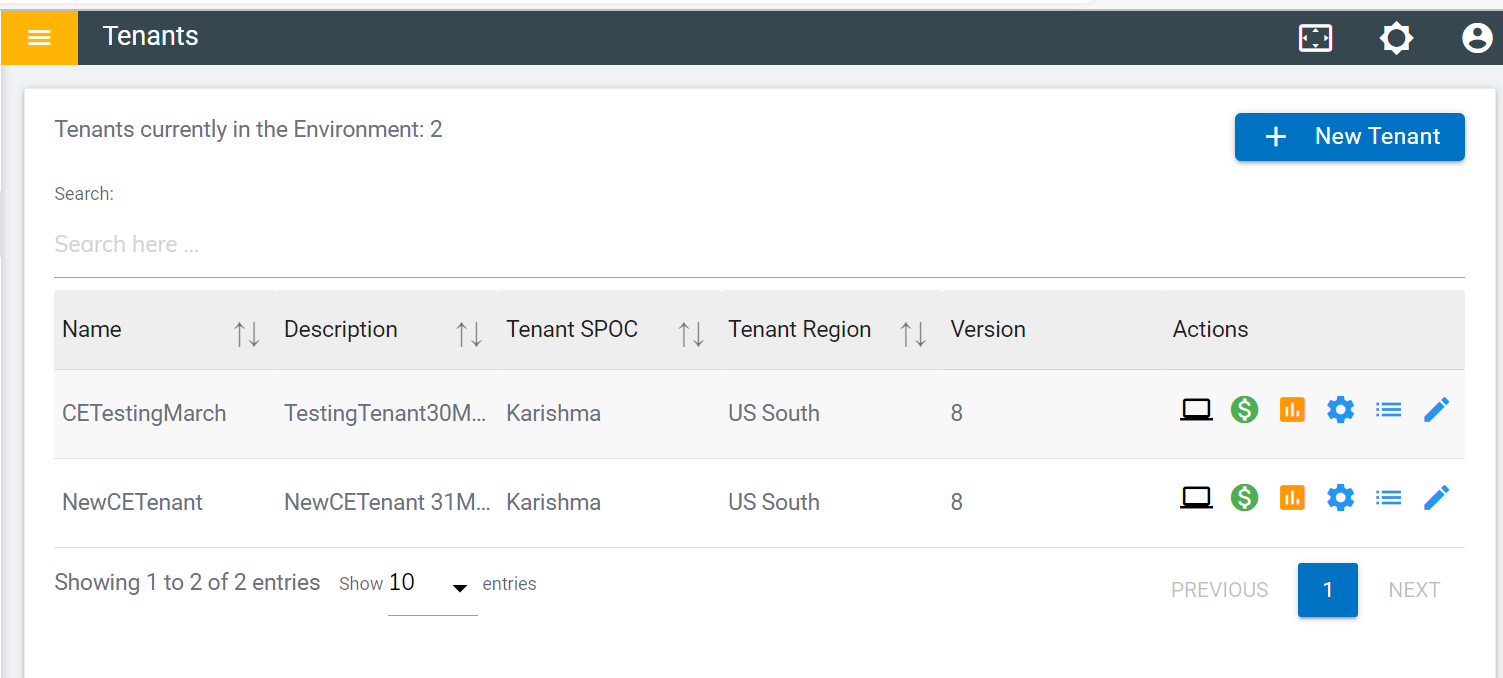The height and width of the screenshot is (678, 1503).
Task: Switch theme using the brightness icon
Action: click(1396, 38)
